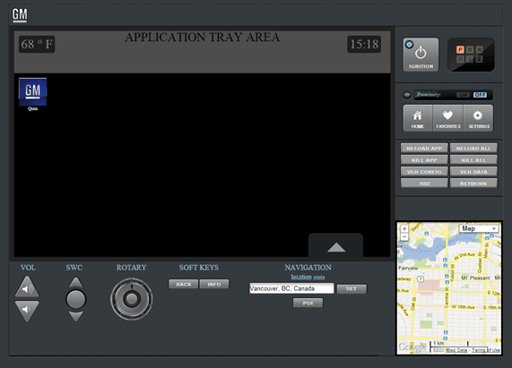Click the KILL APP button

pyautogui.click(x=424, y=160)
